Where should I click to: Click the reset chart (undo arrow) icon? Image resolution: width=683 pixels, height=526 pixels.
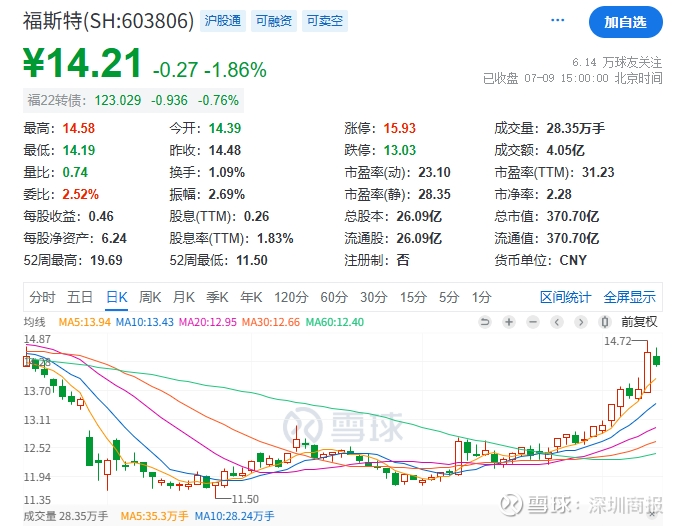(485, 322)
